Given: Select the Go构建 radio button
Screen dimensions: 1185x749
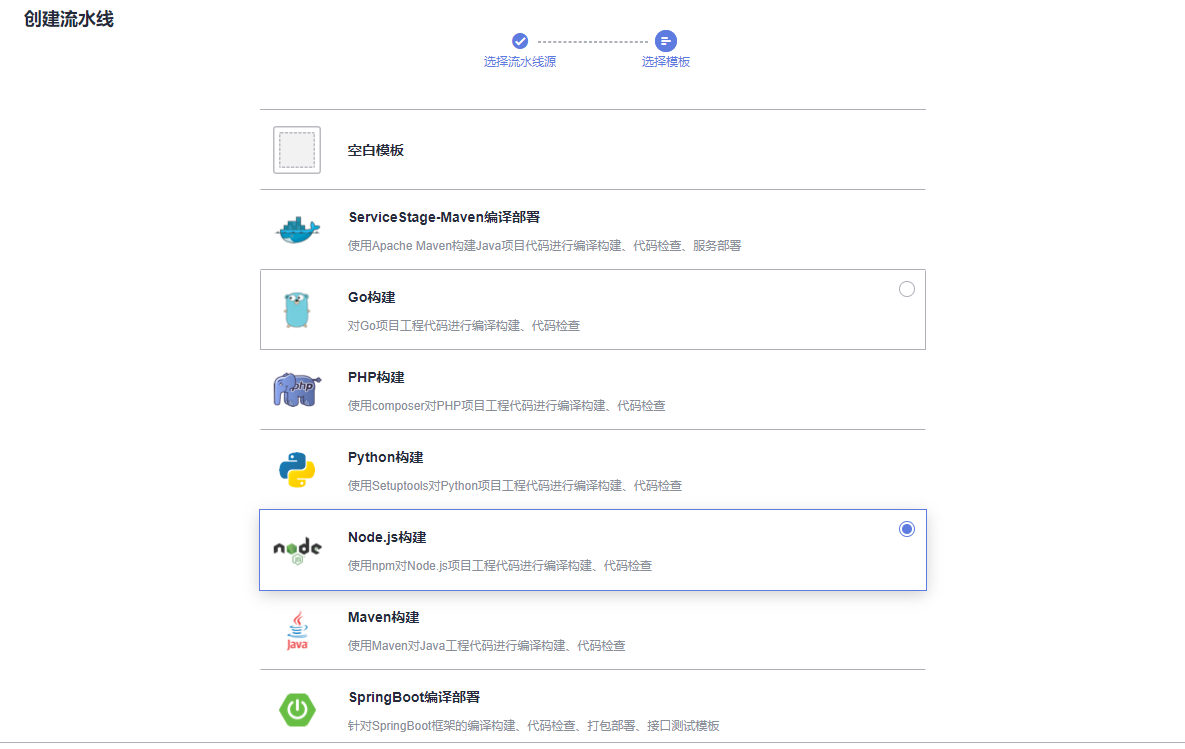Looking at the screenshot, I should tap(907, 289).
